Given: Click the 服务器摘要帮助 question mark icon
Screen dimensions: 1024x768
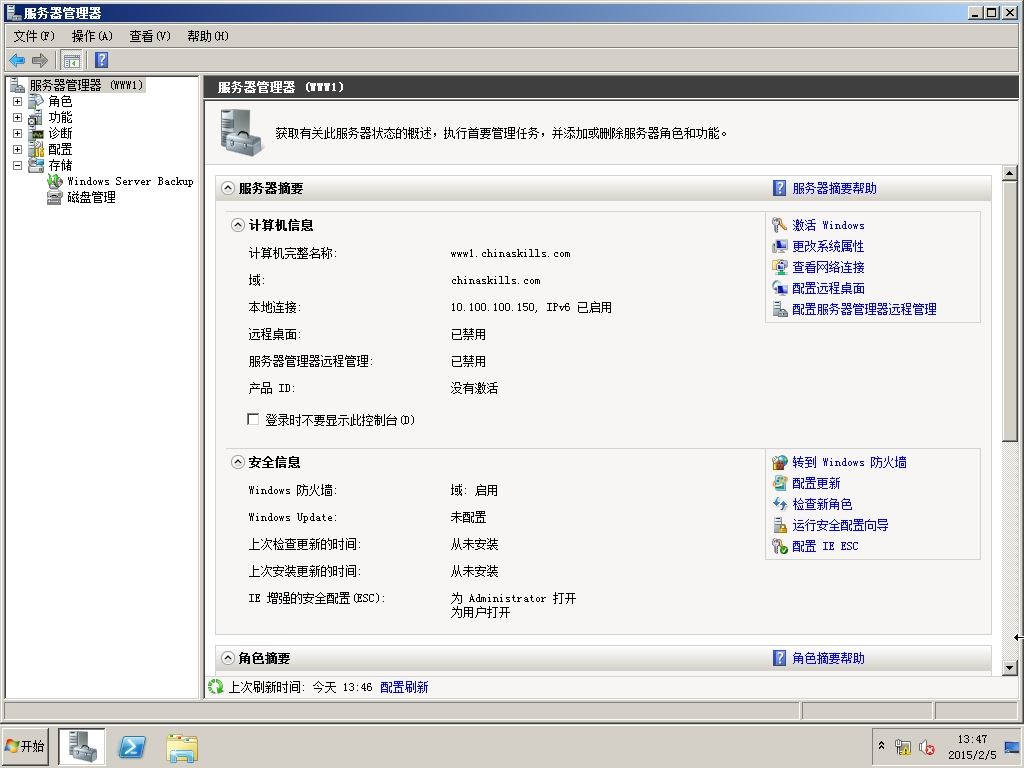Looking at the screenshot, I should [779, 188].
